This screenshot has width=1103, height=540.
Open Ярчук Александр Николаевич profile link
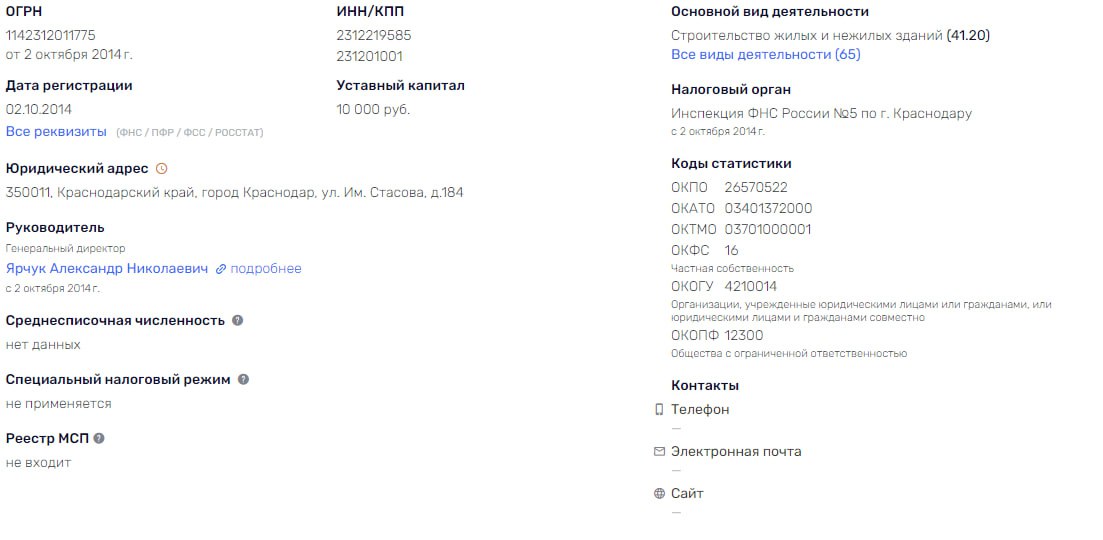pos(107,269)
